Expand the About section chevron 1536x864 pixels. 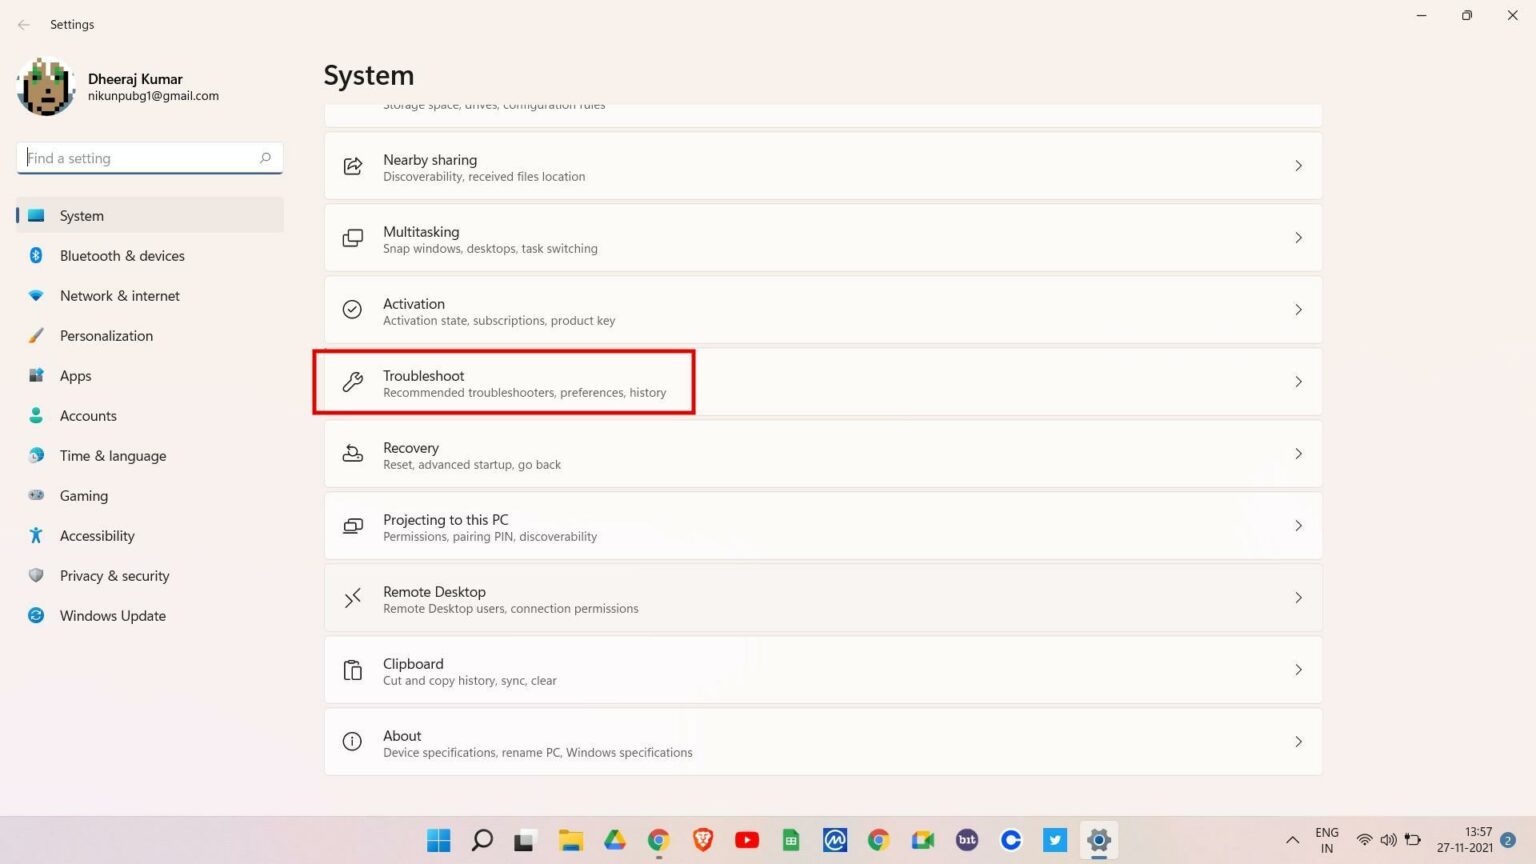pyautogui.click(x=1298, y=741)
